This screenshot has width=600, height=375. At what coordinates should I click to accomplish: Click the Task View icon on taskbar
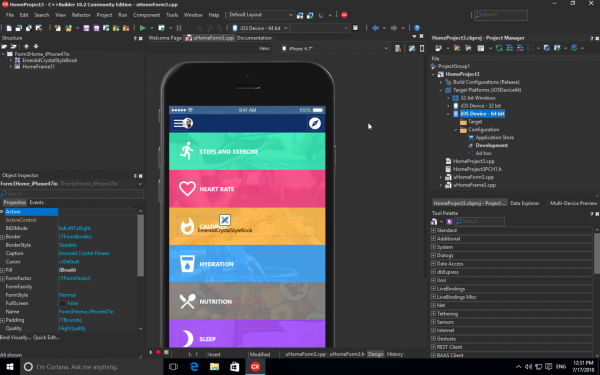173,367
